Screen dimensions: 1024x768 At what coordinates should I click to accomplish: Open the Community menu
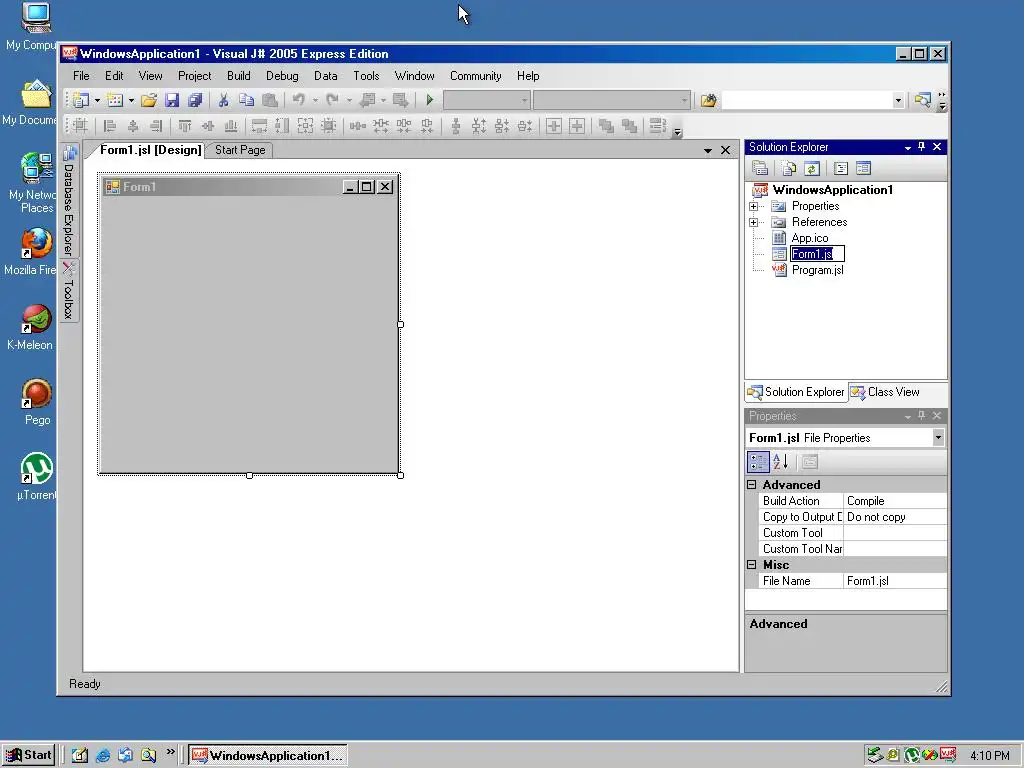click(475, 76)
